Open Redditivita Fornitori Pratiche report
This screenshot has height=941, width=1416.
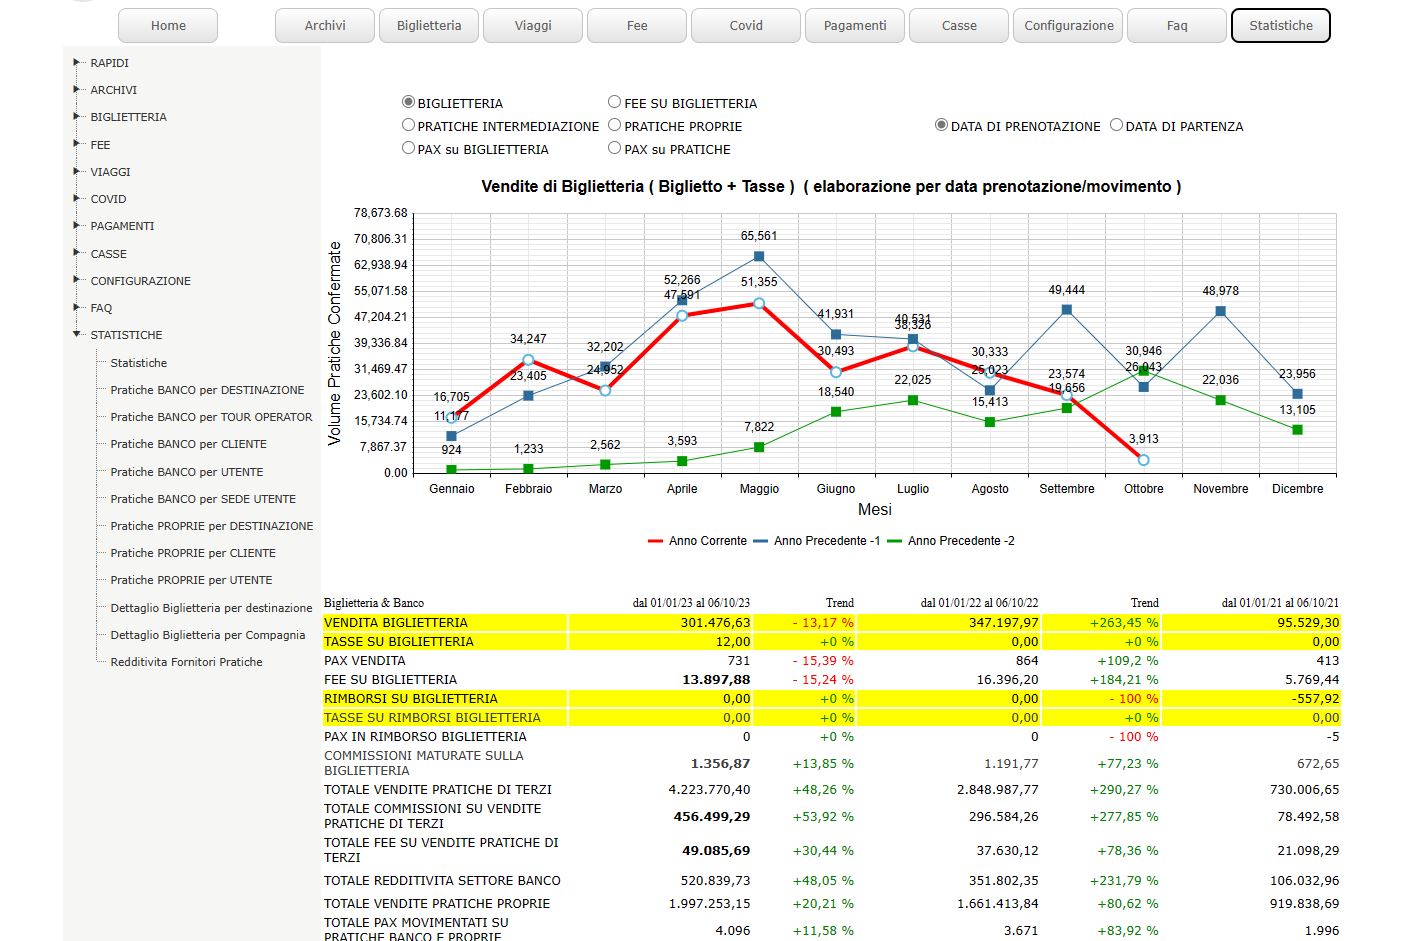pos(186,662)
